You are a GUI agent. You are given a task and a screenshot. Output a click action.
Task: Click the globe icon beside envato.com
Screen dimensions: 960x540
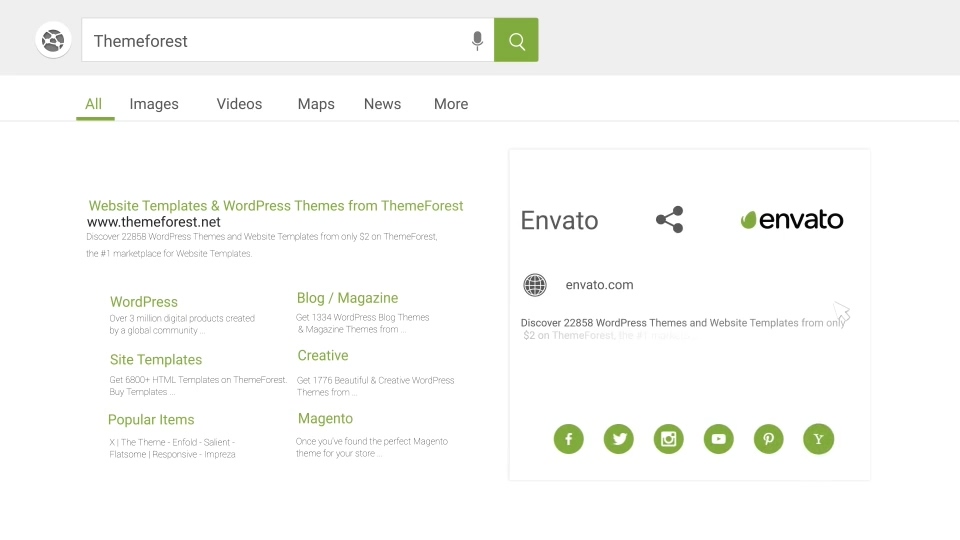[x=534, y=285]
